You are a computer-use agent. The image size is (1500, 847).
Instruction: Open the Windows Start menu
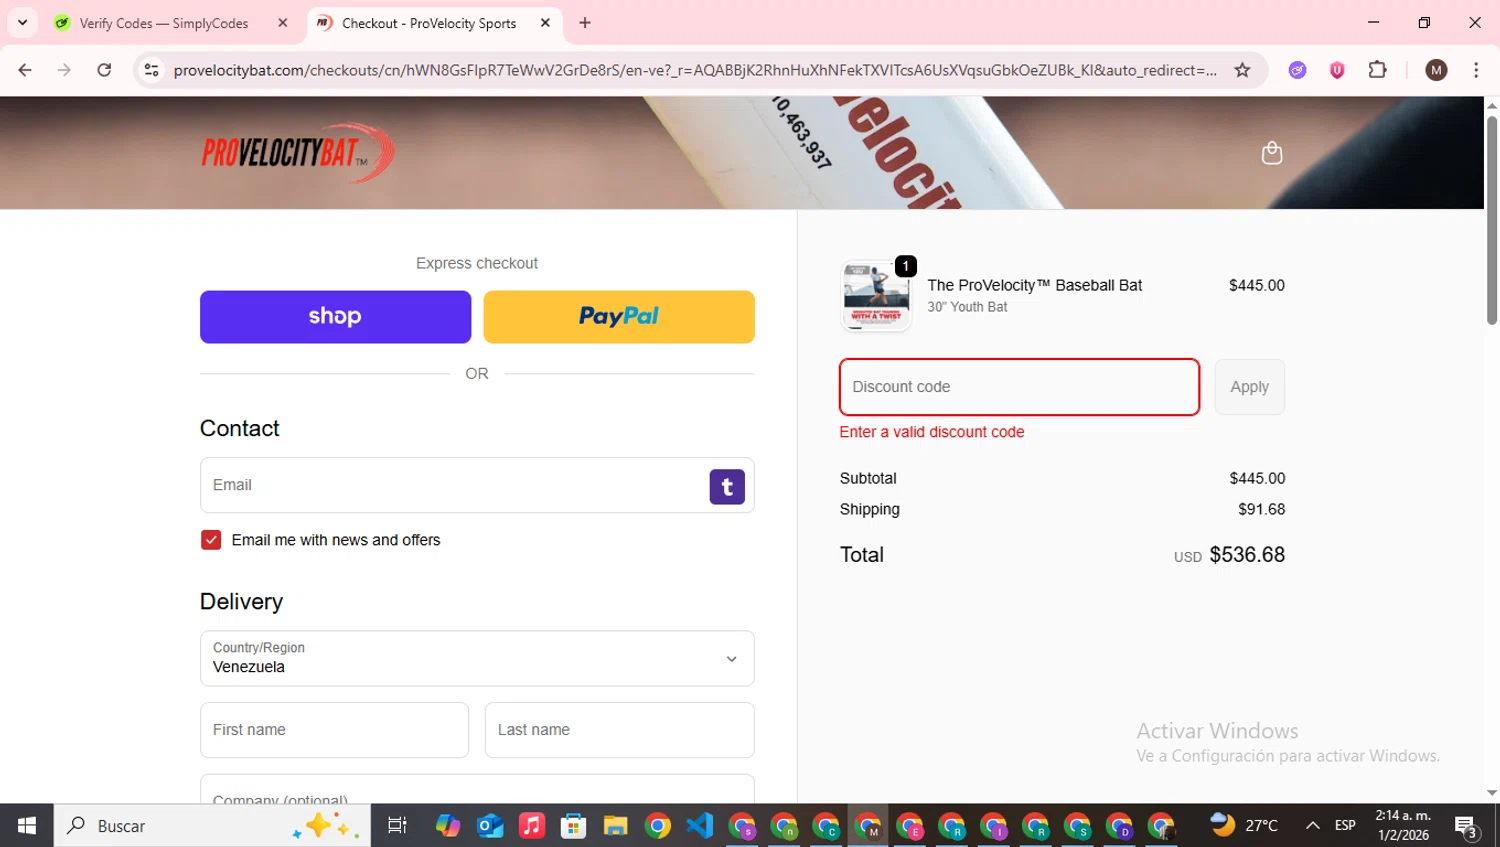click(27, 826)
